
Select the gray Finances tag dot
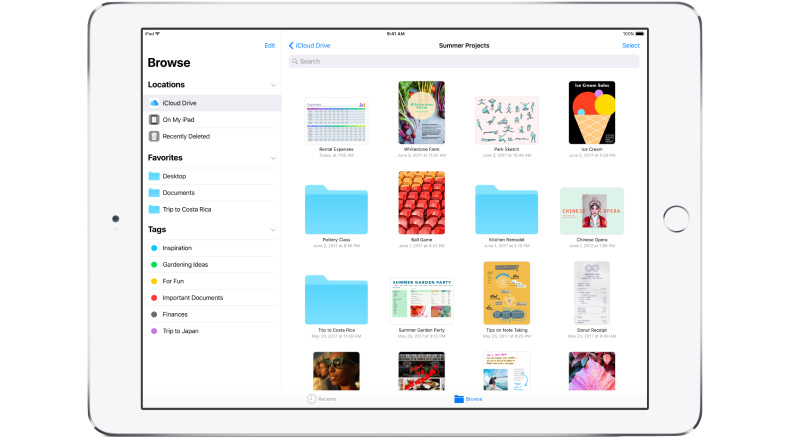154,315
